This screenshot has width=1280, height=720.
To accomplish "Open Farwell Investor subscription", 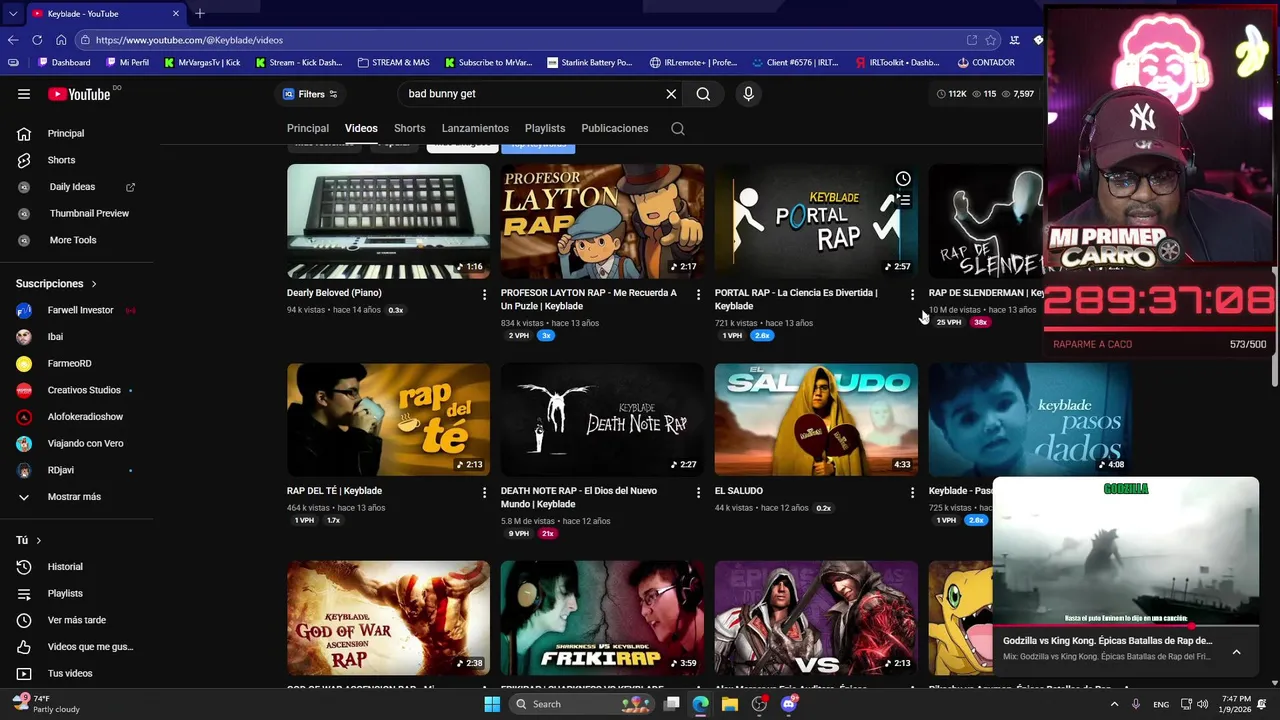I will (x=80, y=310).
